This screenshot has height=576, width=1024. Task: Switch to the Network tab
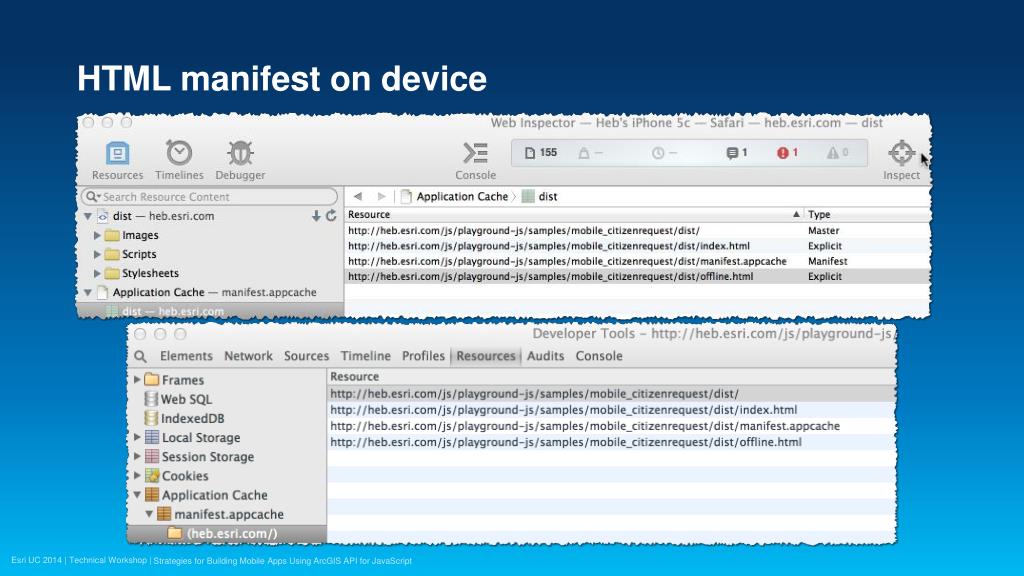coord(248,356)
